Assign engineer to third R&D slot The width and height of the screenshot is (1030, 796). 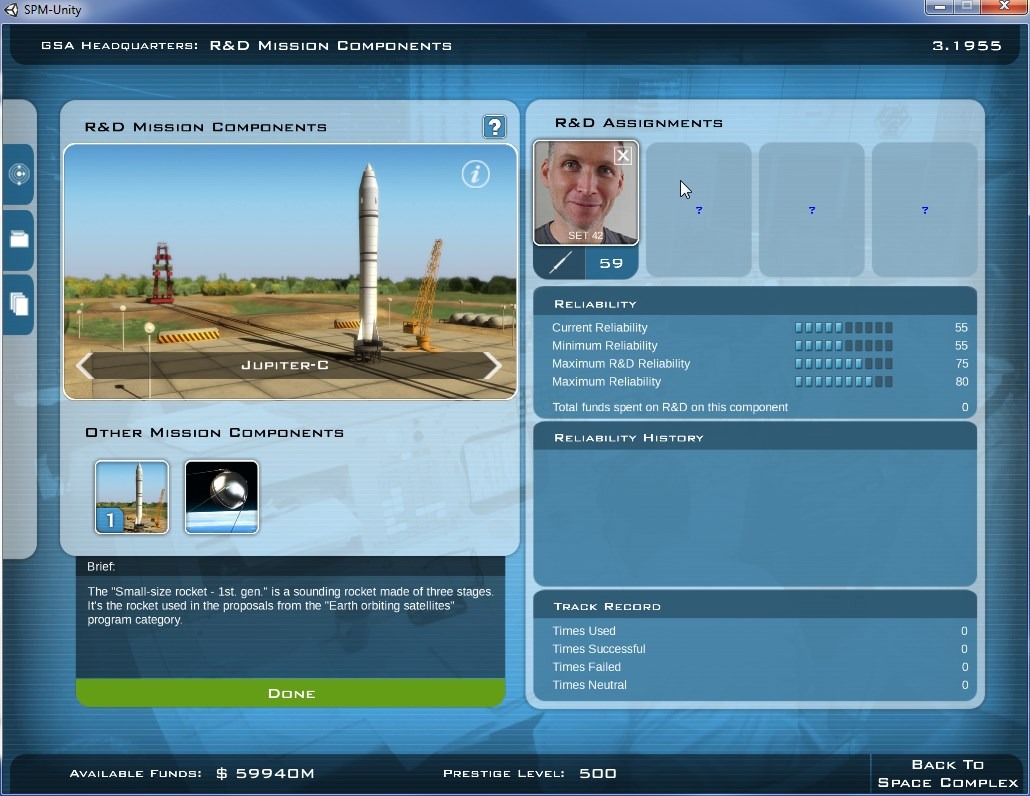[811, 210]
